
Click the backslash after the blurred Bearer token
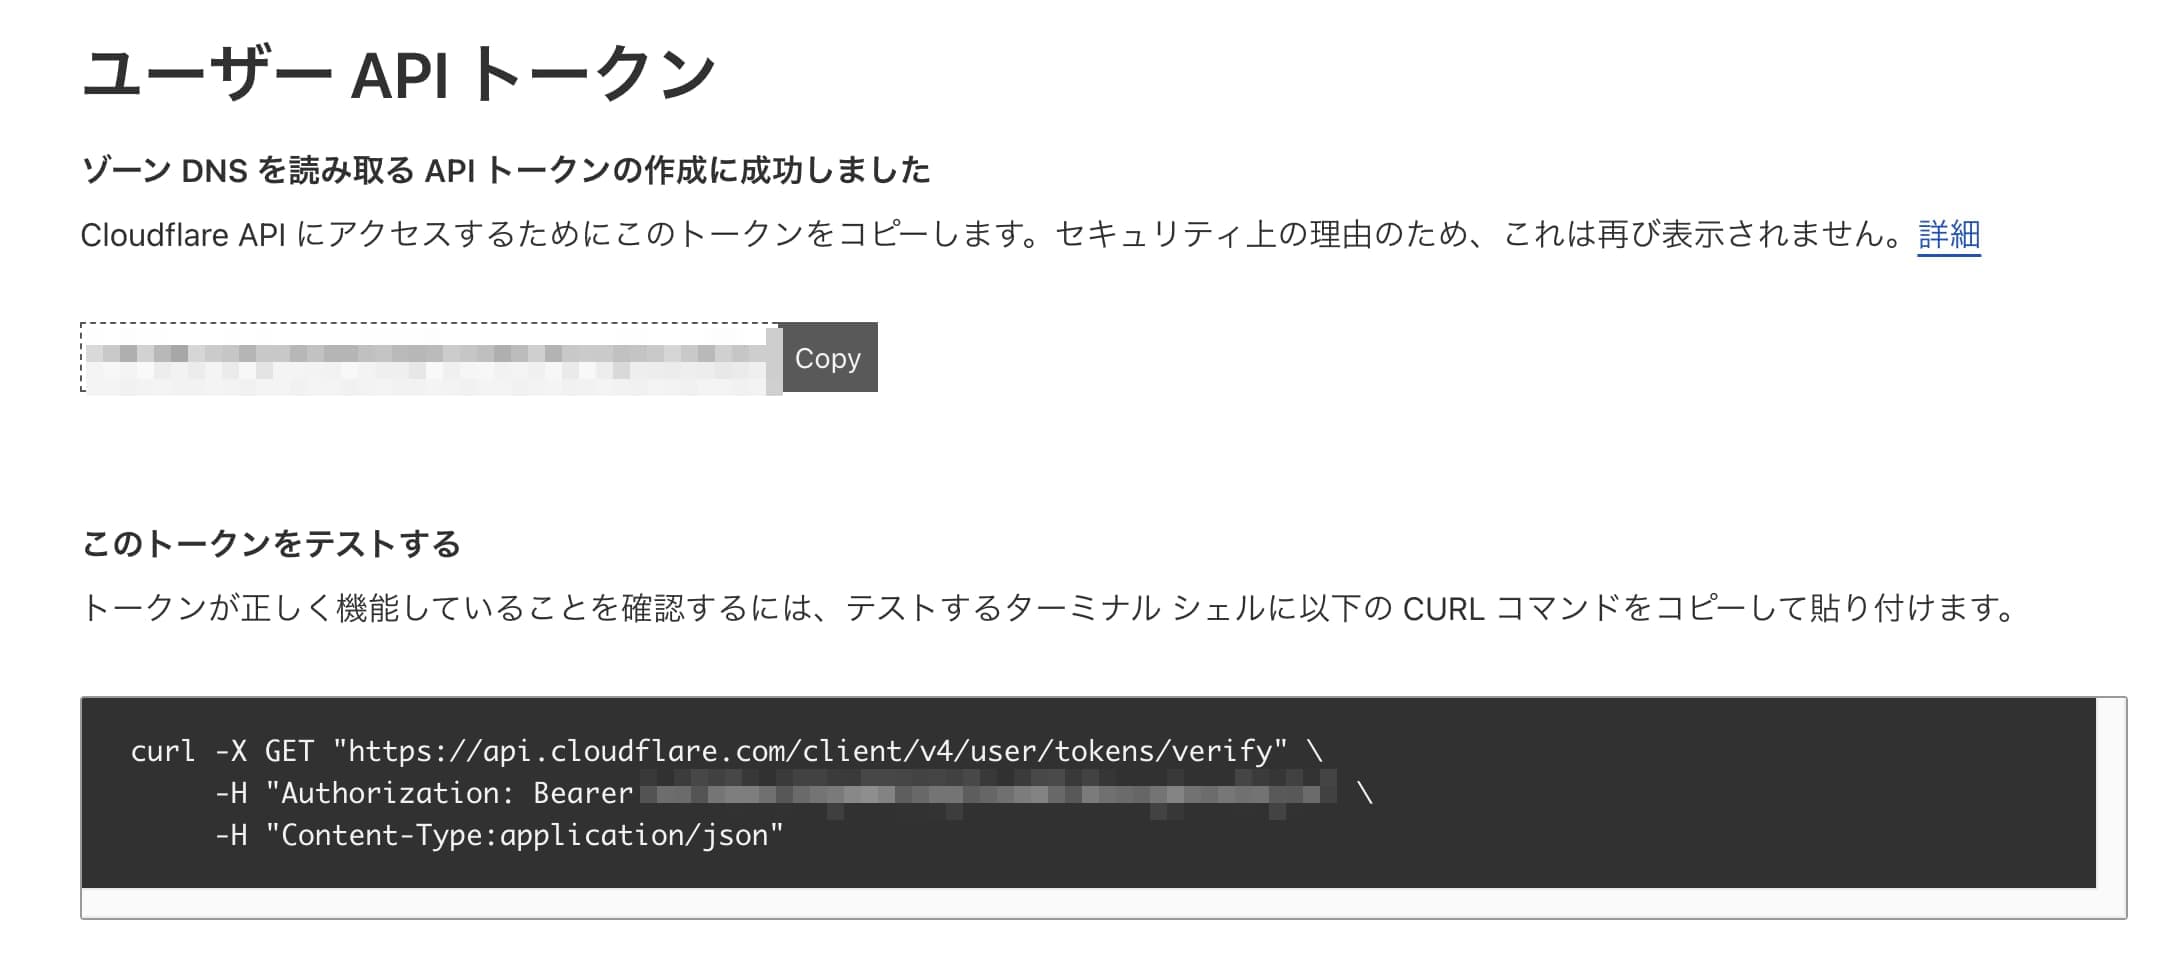click(1365, 794)
